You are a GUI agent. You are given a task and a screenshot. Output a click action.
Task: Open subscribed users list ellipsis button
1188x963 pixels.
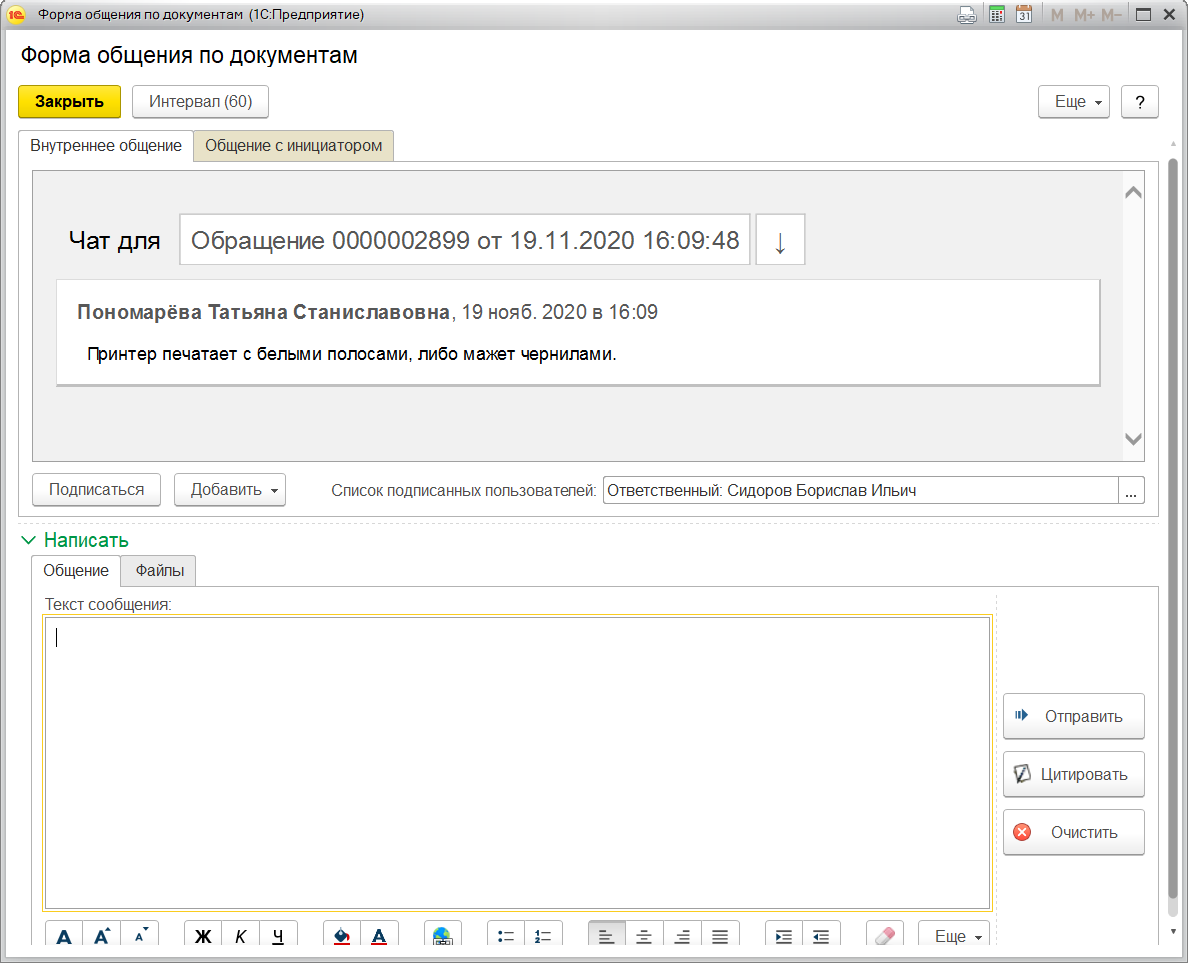pyautogui.click(x=1130, y=490)
